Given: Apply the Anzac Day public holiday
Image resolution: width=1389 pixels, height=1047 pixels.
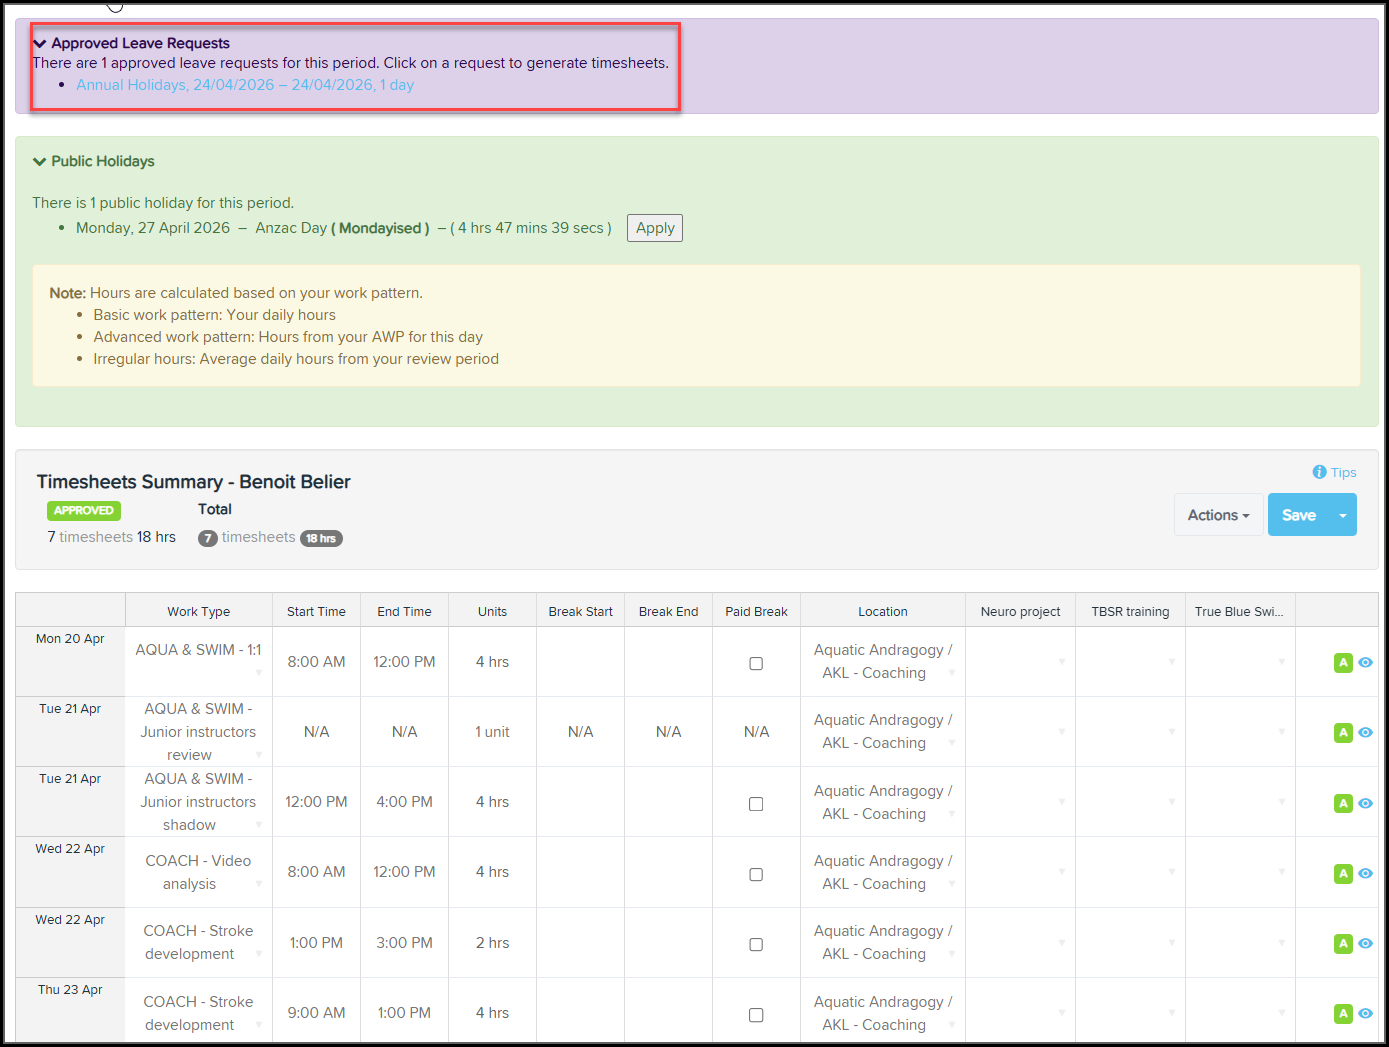Looking at the screenshot, I should click(x=655, y=228).
